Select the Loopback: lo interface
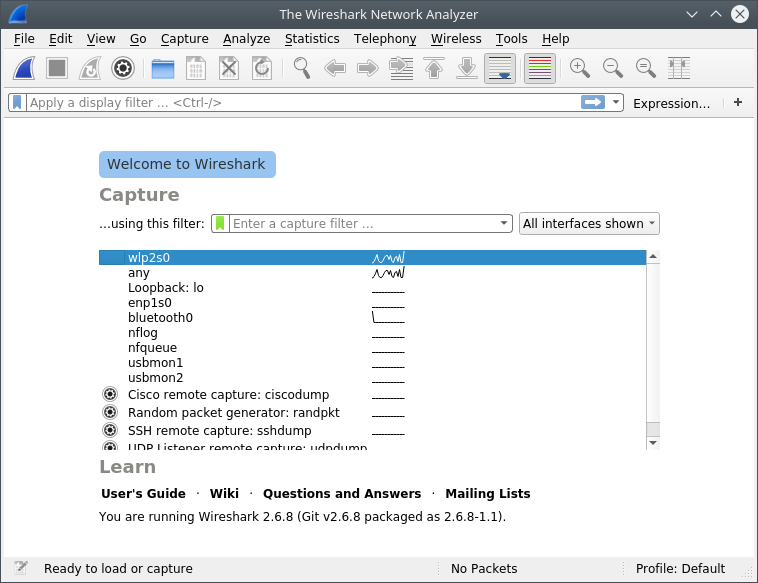 pyautogui.click(x=372, y=288)
